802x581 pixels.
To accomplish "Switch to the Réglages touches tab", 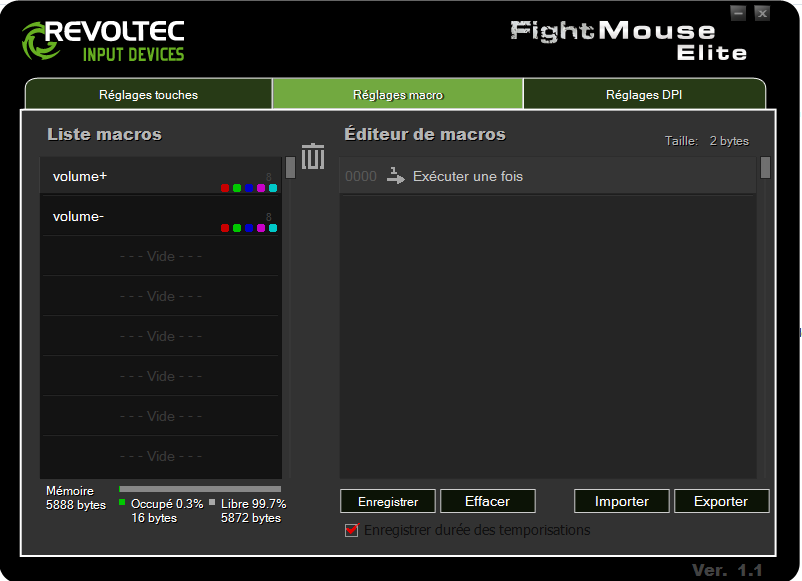I will [148, 95].
